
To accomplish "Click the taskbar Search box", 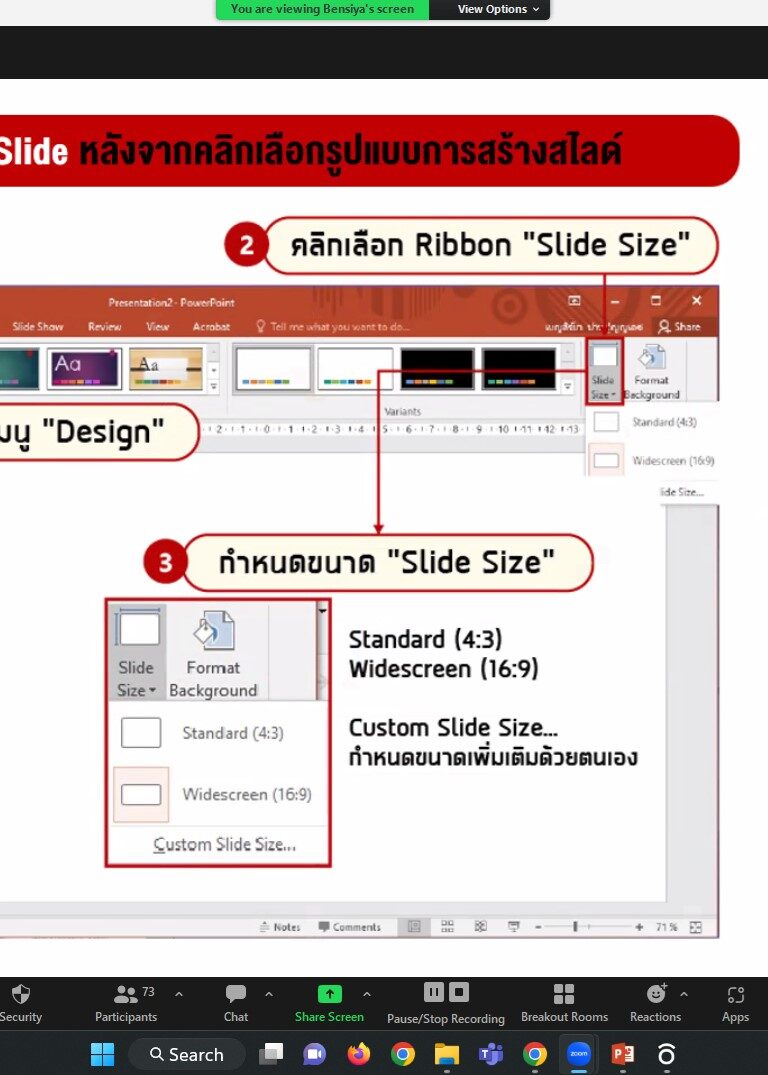I will (187, 1054).
